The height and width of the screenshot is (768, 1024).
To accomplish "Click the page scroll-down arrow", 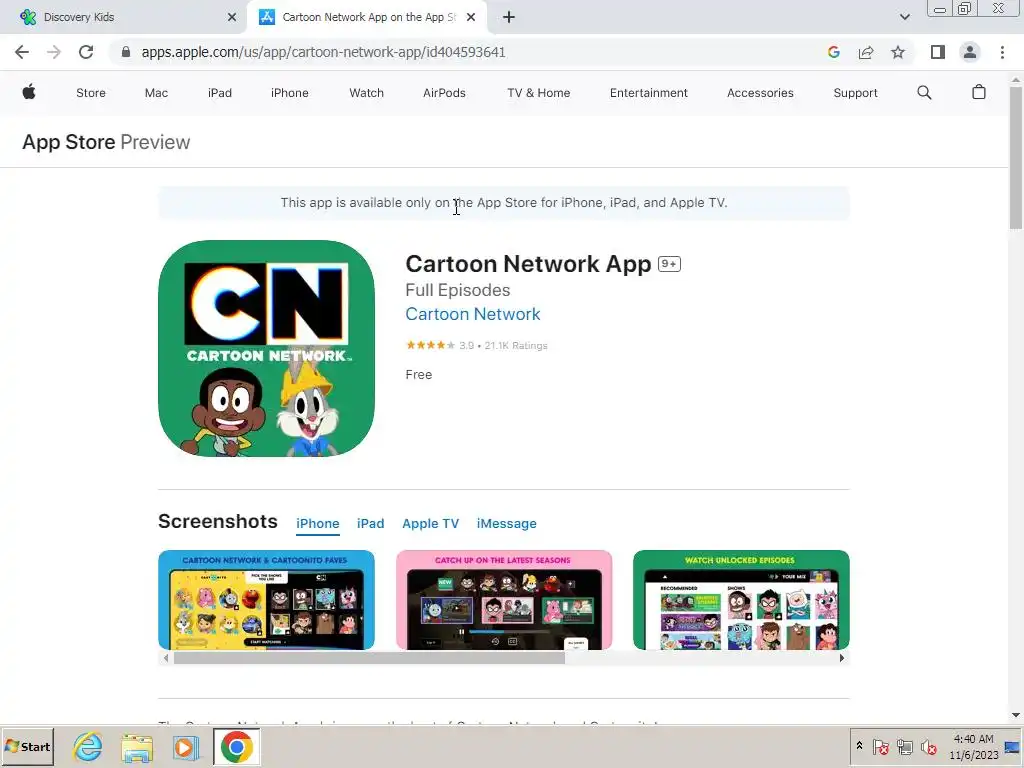I will point(1016,716).
